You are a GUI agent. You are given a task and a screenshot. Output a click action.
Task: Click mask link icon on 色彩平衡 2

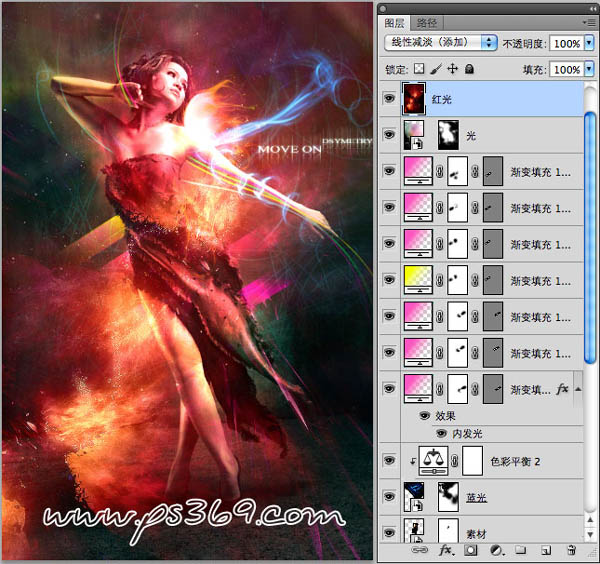click(455, 461)
